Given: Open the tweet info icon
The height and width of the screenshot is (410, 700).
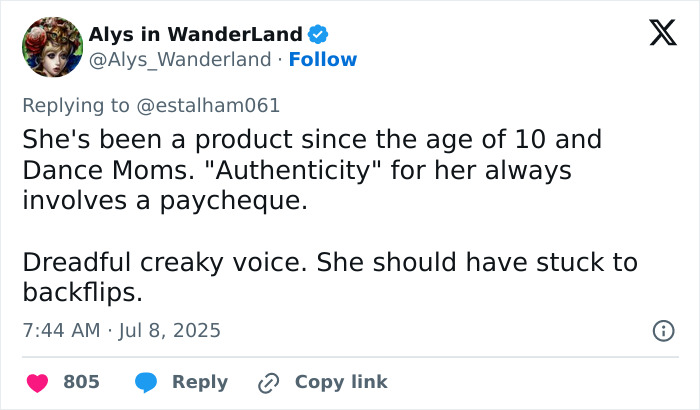Looking at the screenshot, I should point(662,330).
